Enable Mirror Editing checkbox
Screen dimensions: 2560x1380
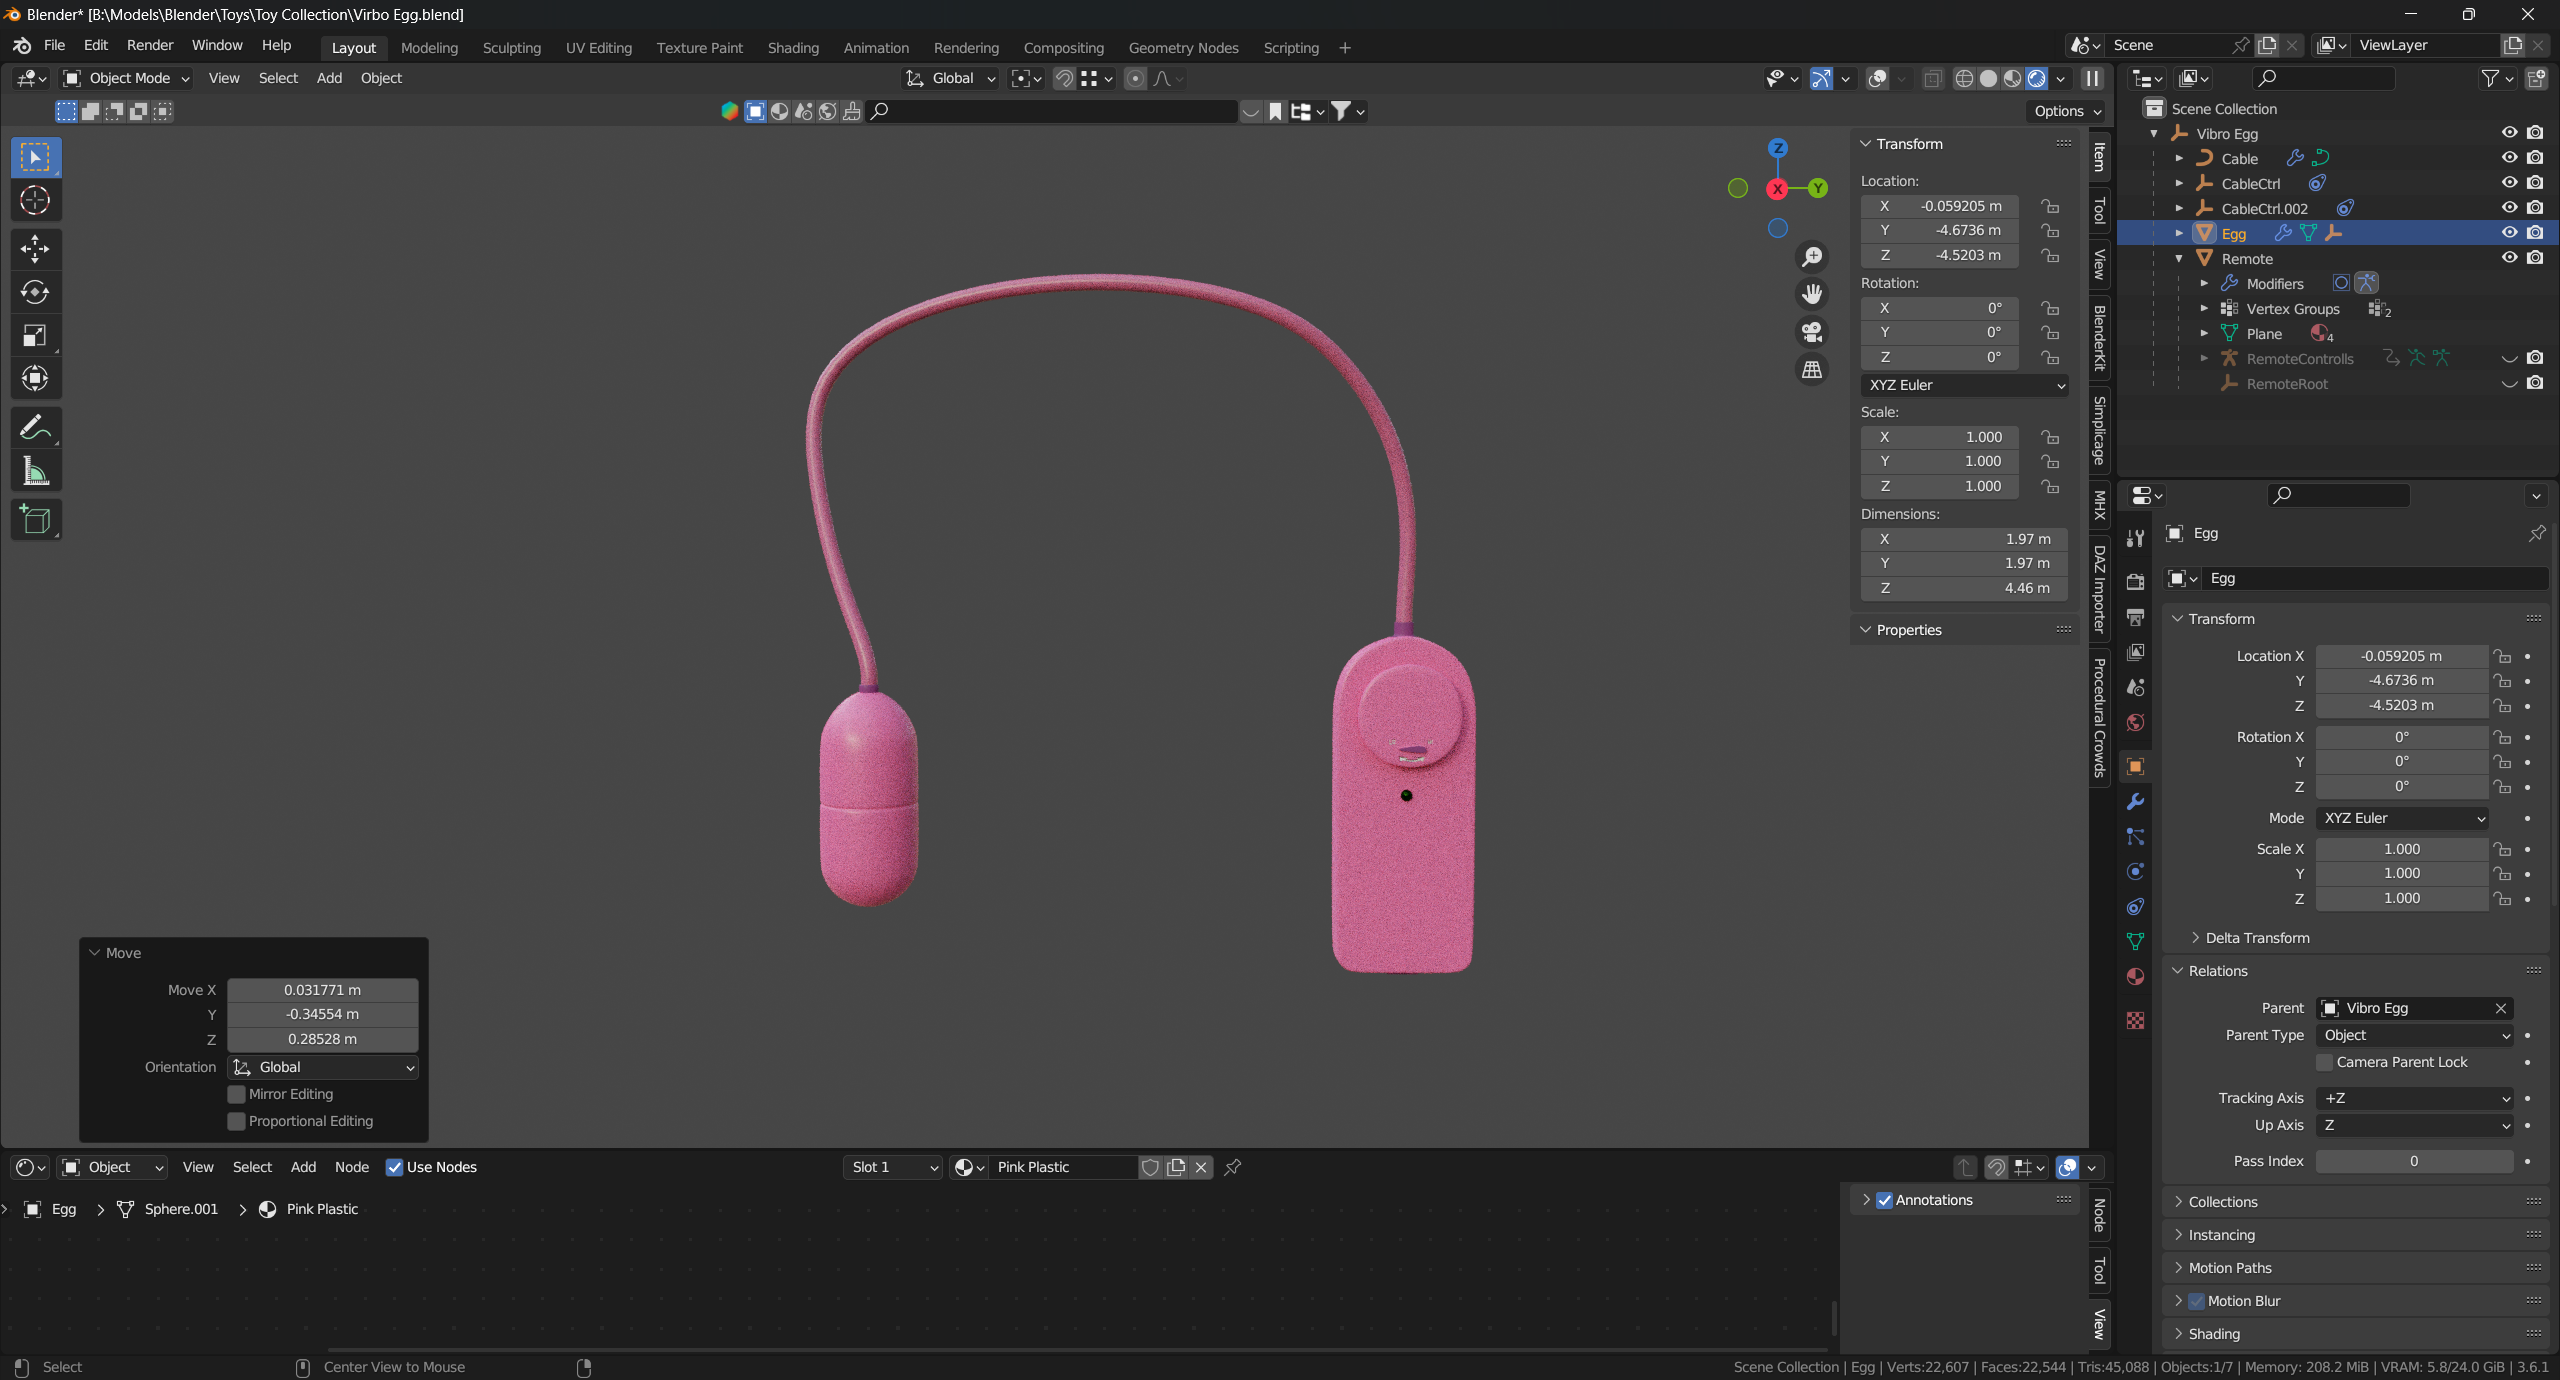[237, 1094]
